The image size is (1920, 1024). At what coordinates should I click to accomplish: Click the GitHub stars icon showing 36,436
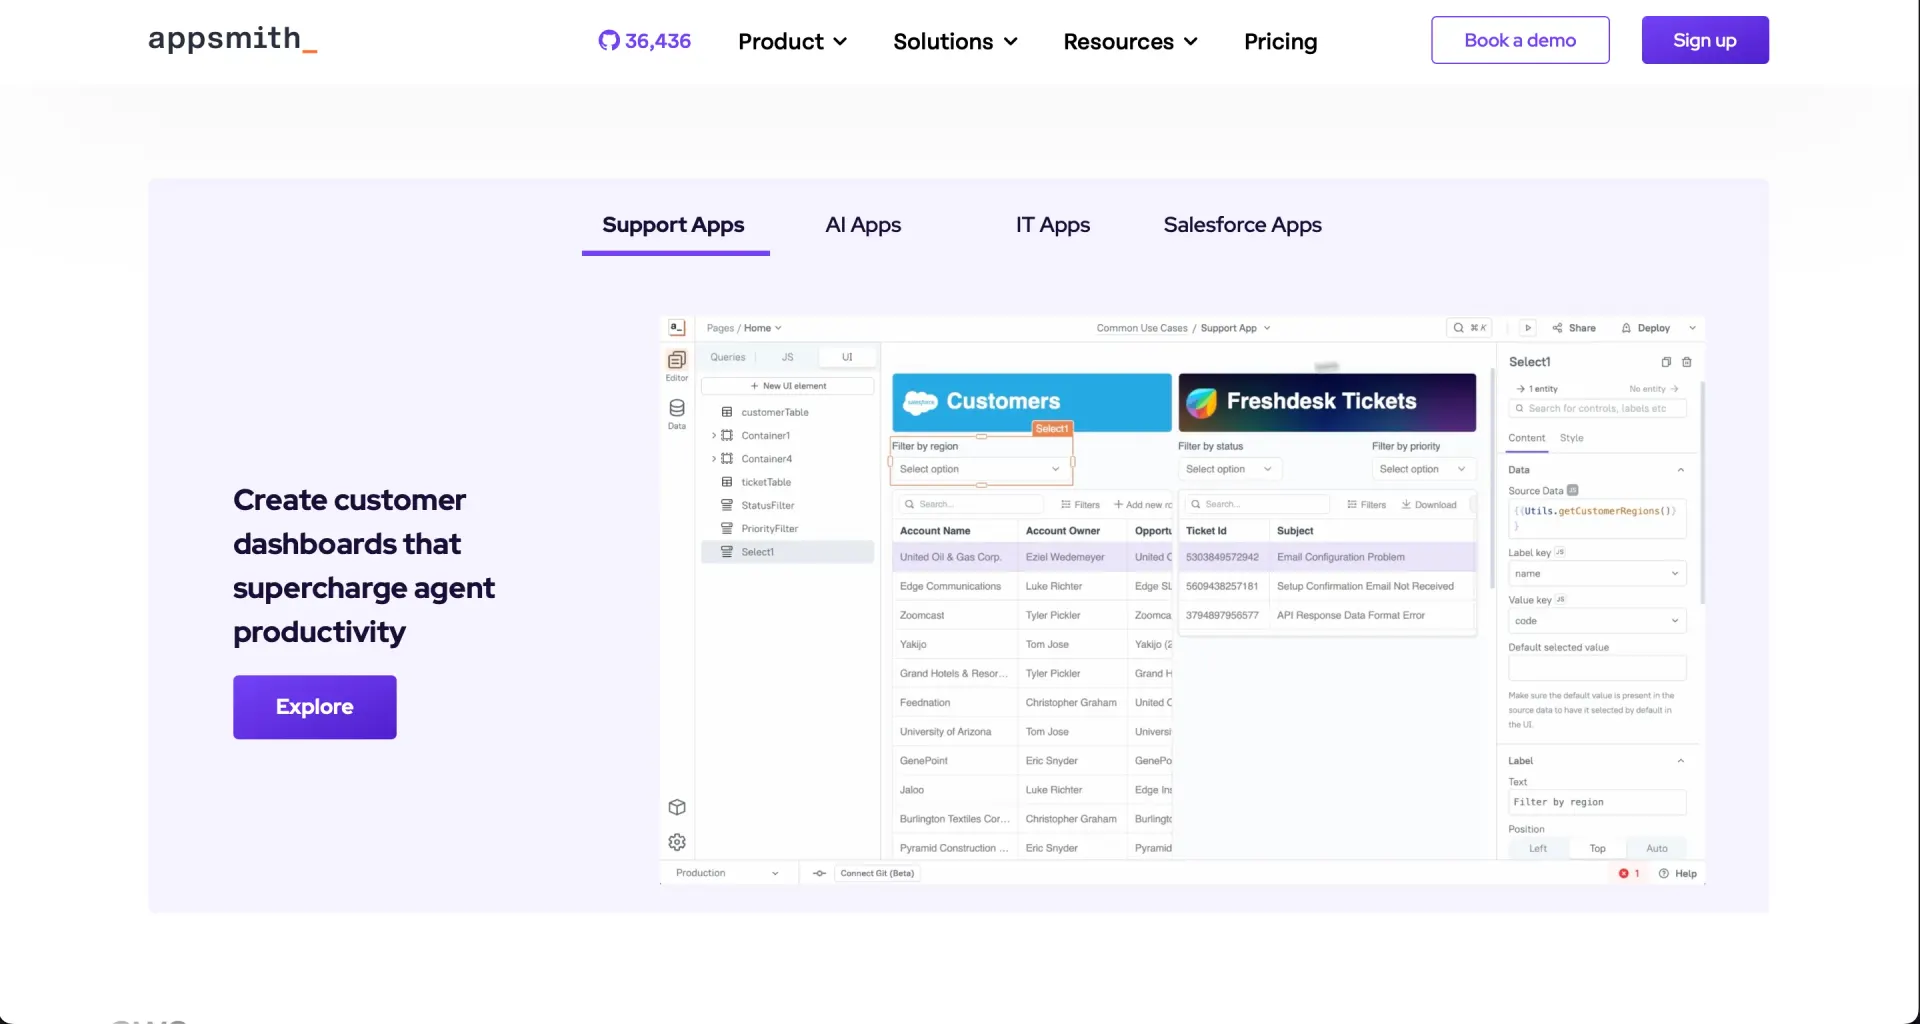coord(644,41)
